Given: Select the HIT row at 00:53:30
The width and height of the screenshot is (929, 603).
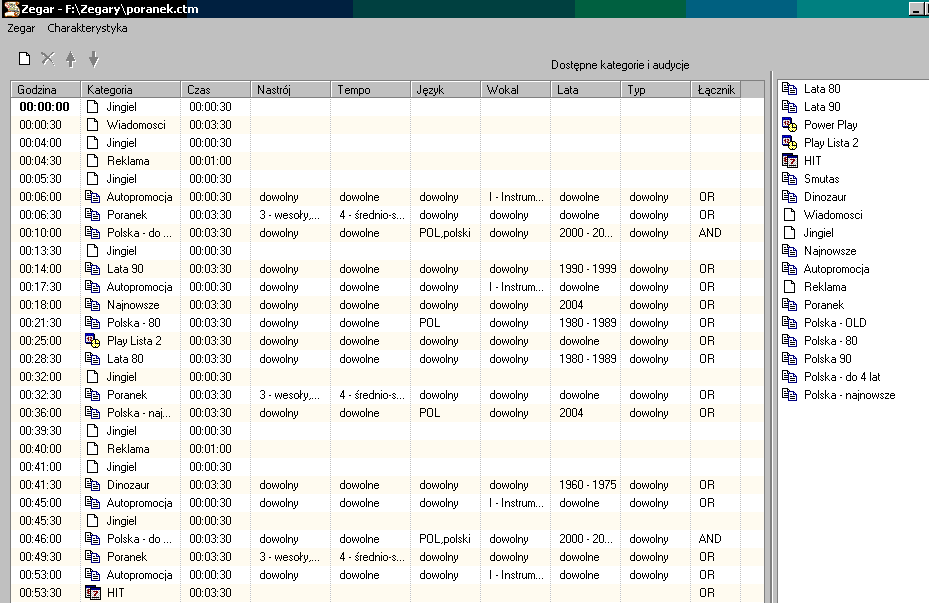Looking at the screenshot, I should tap(387, 593).
